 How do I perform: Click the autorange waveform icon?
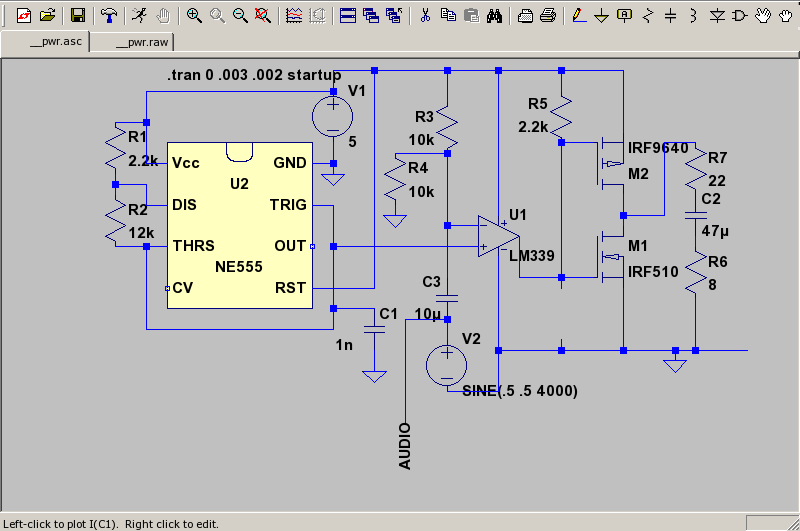(294, 16)
